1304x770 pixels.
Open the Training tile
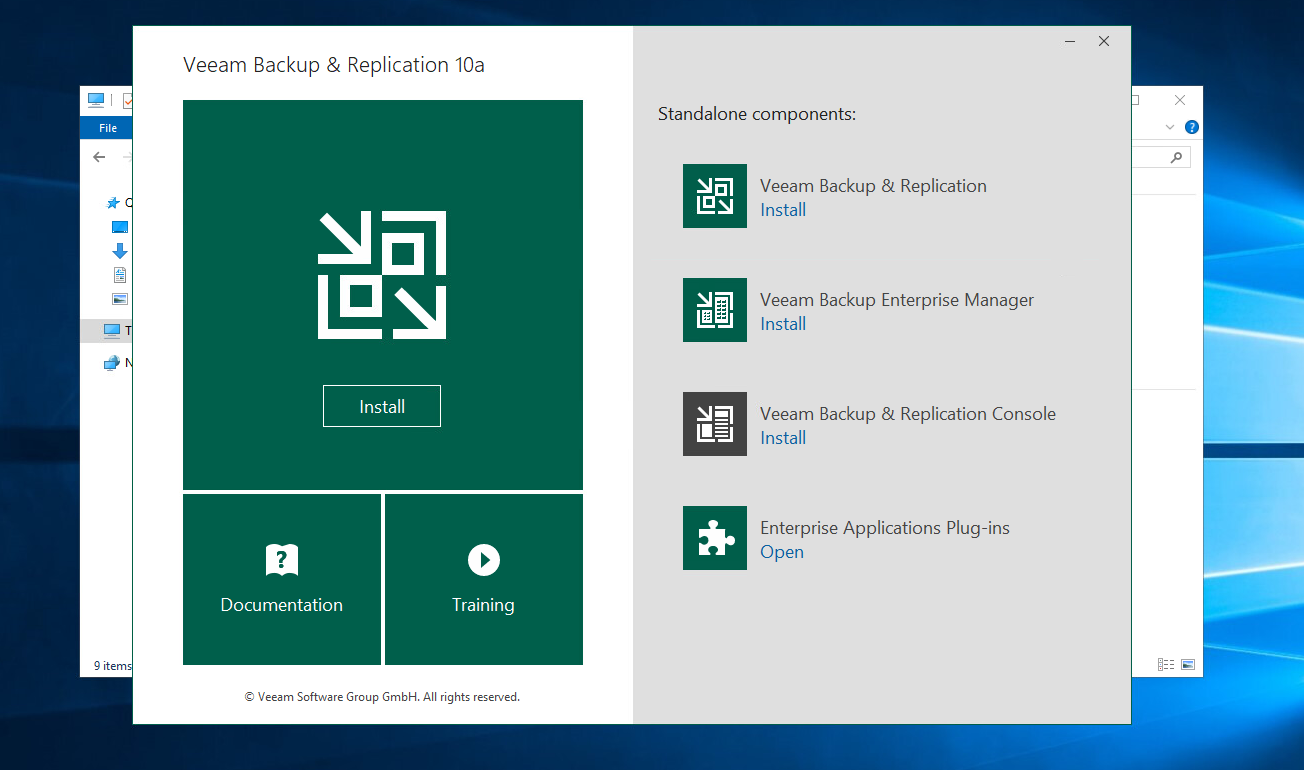[484, 579]
